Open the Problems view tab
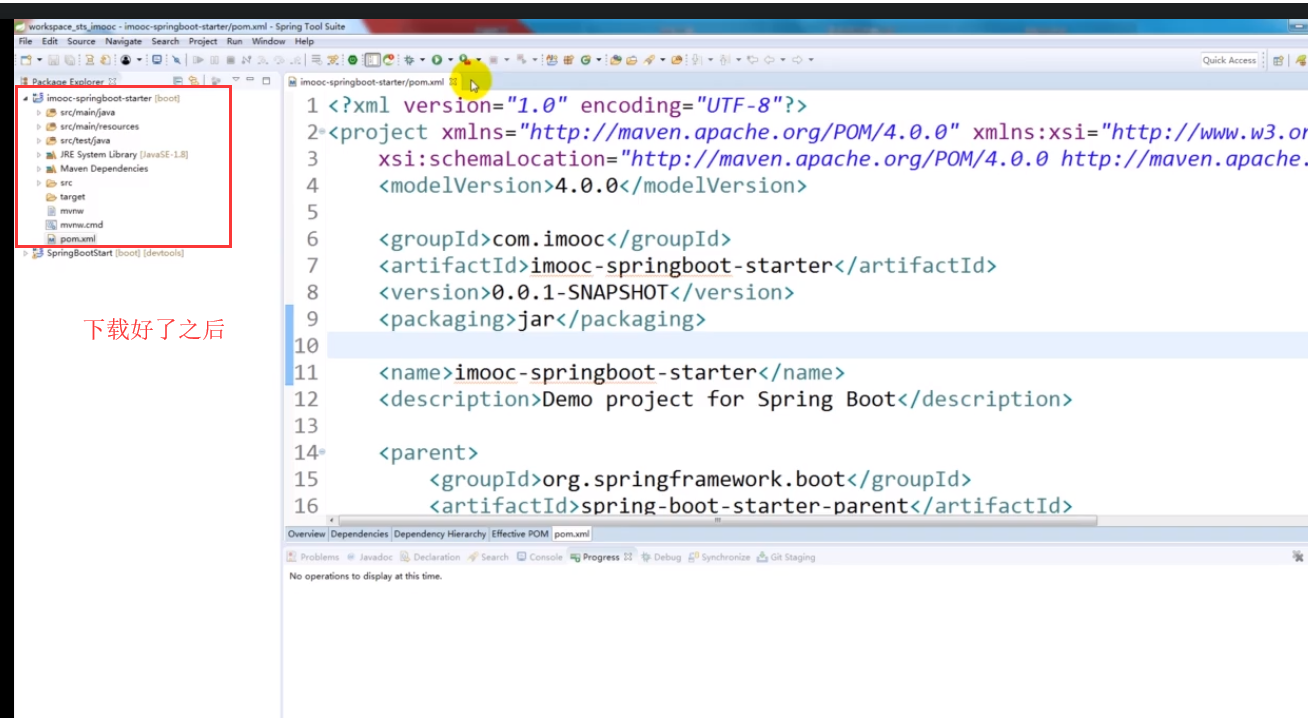The image size is (1308, 718). click(x=313, y=557)
